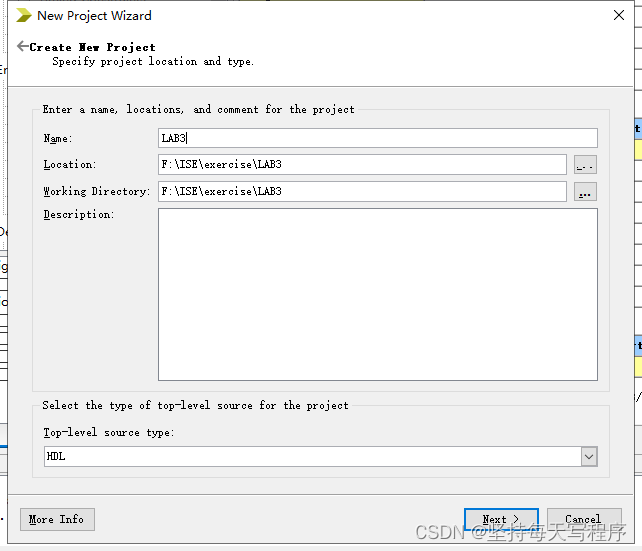Image resolution: width=642 pixels, height=551 pixels.
Task: Click into the Working Directory path field
Action: tap(362, 191)
